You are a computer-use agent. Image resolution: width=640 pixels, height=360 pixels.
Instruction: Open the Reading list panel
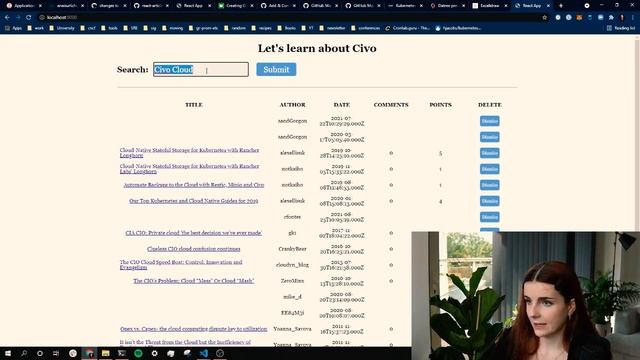(621, 28)
